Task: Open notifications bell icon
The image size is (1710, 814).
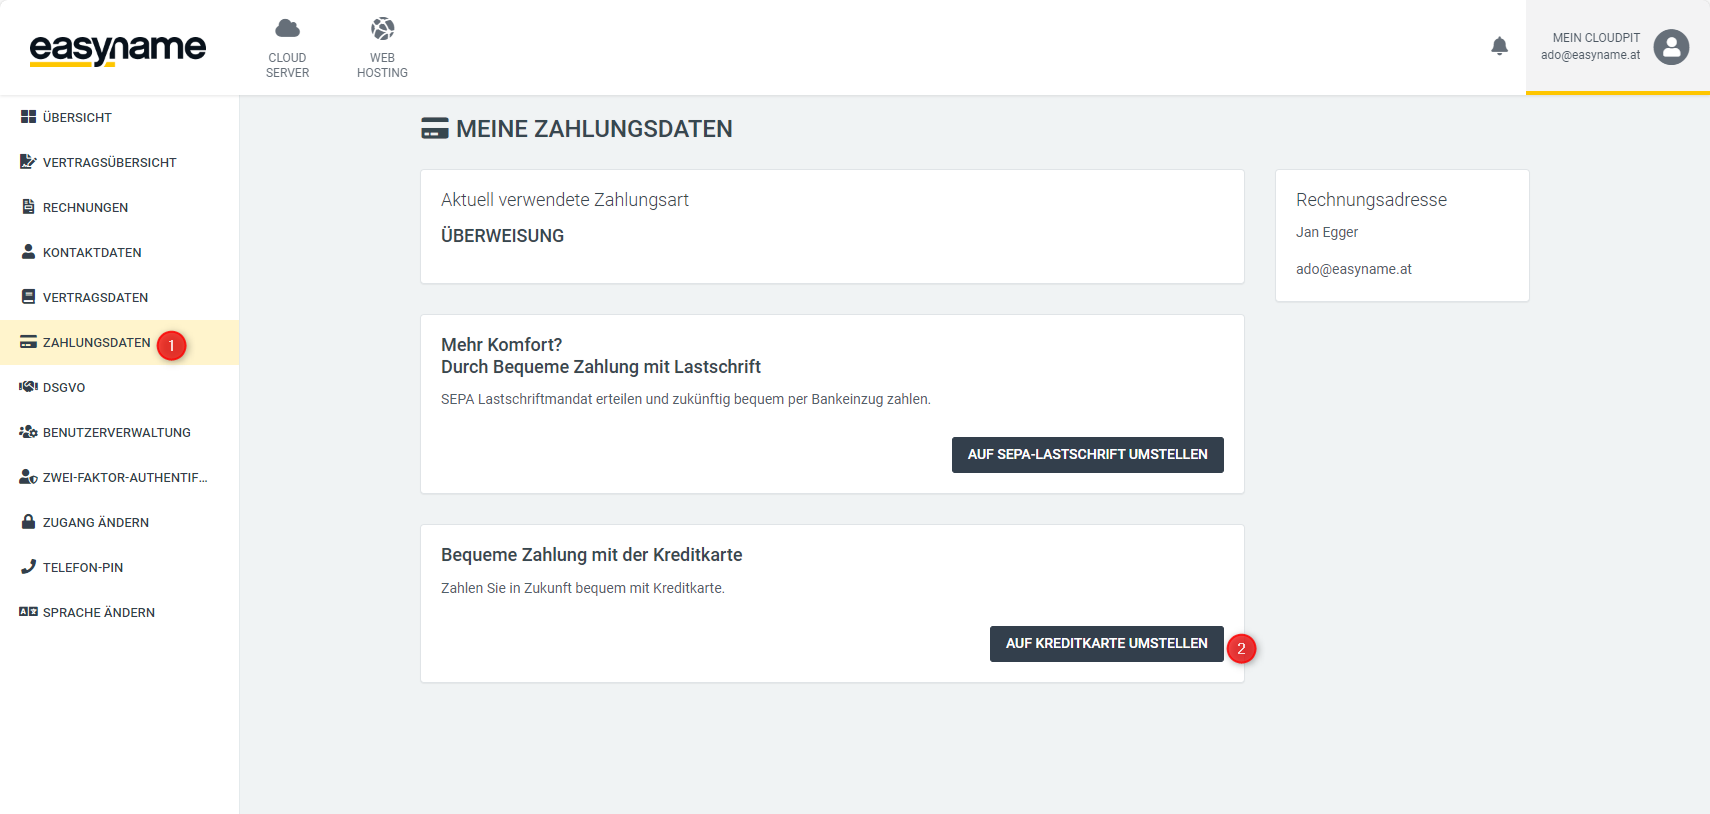Action: pos(1499,46)
